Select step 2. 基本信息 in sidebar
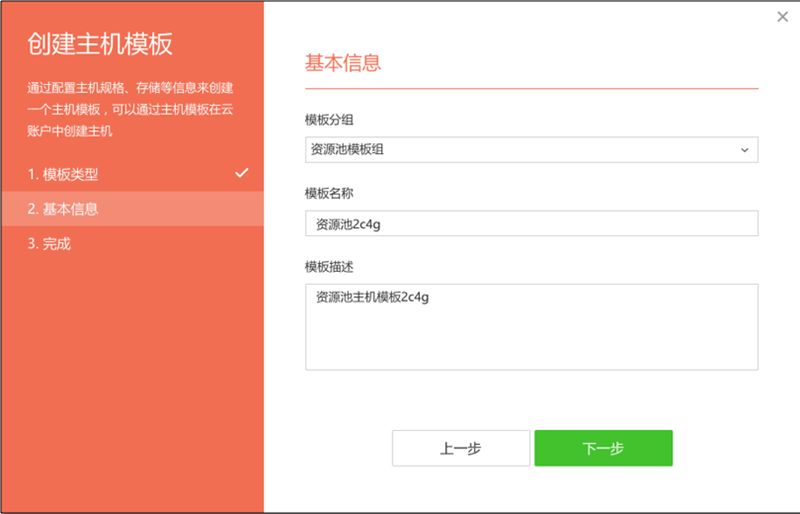Screen dimensions: 800x514 [63, 209]
